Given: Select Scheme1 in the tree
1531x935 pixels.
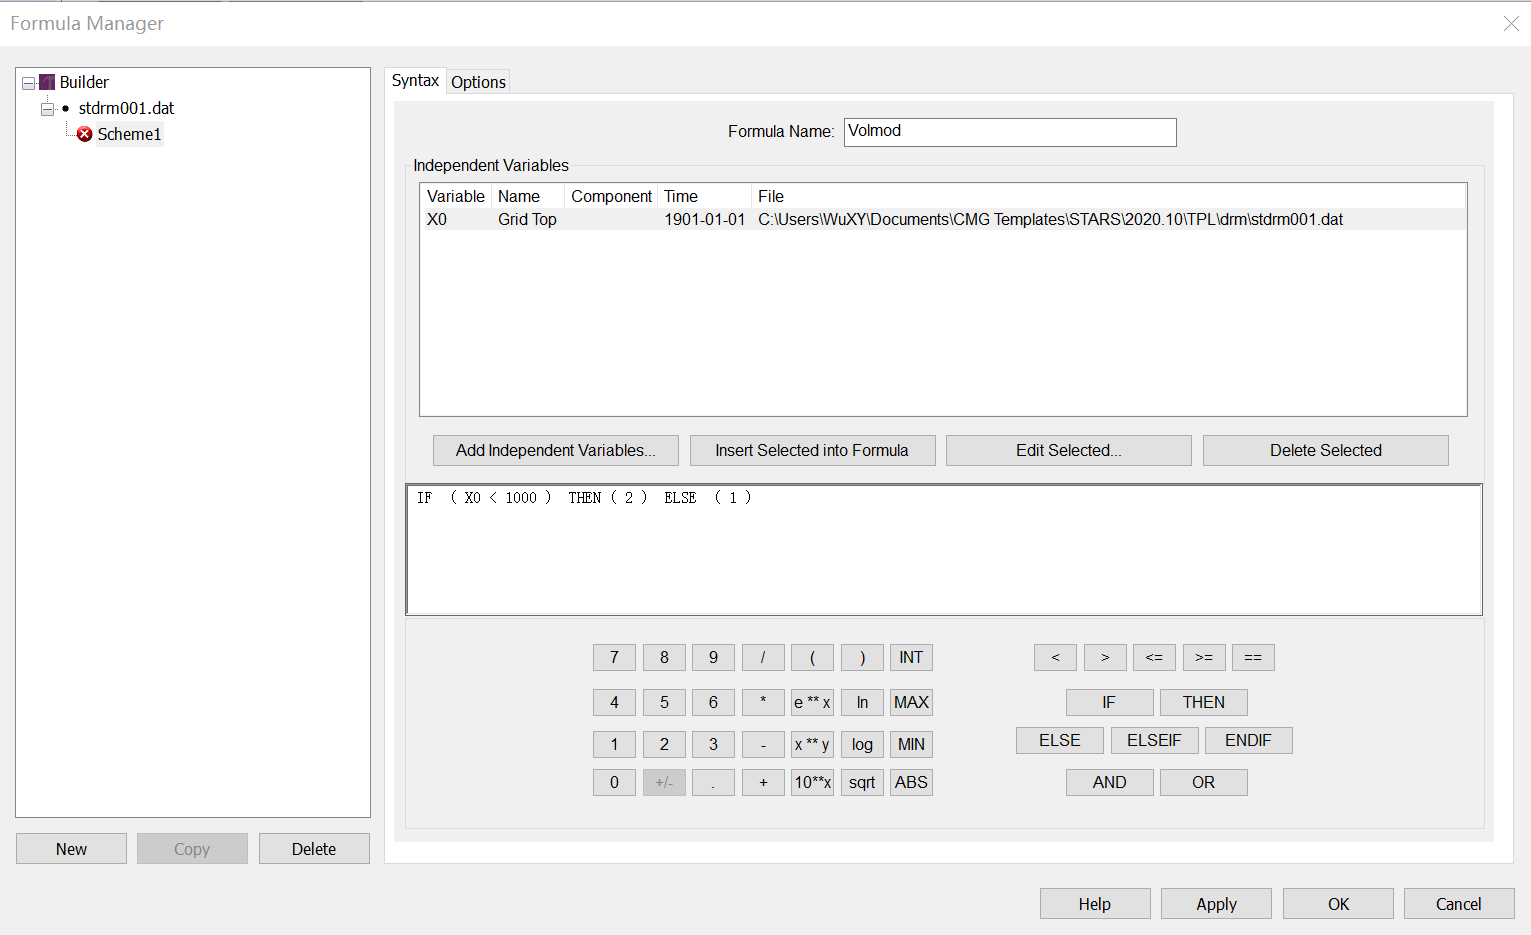Looking at the screenshot, I should click(x=129, y=134).
